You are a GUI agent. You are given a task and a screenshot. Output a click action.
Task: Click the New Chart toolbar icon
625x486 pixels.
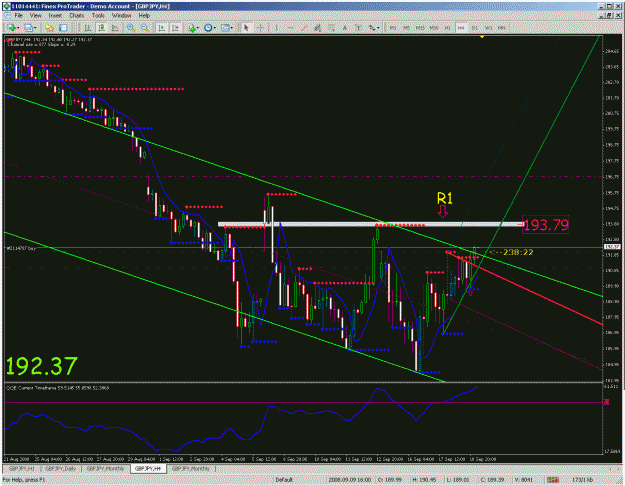11,28
